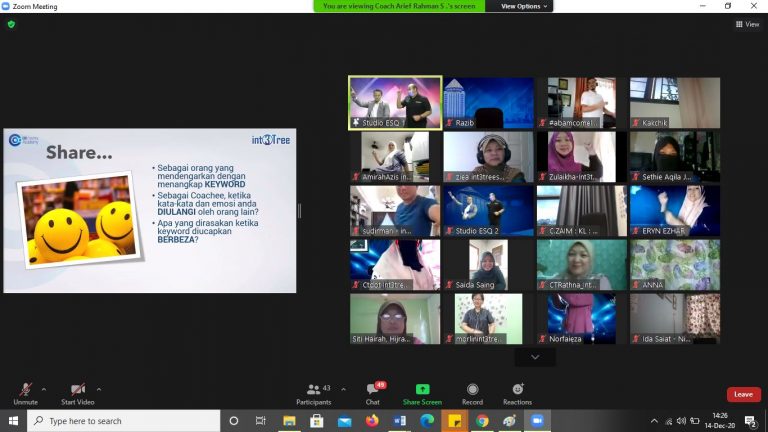Expand video options arrow beside Start Video
This screenshot has width=768, height=432.
[98, 388]
